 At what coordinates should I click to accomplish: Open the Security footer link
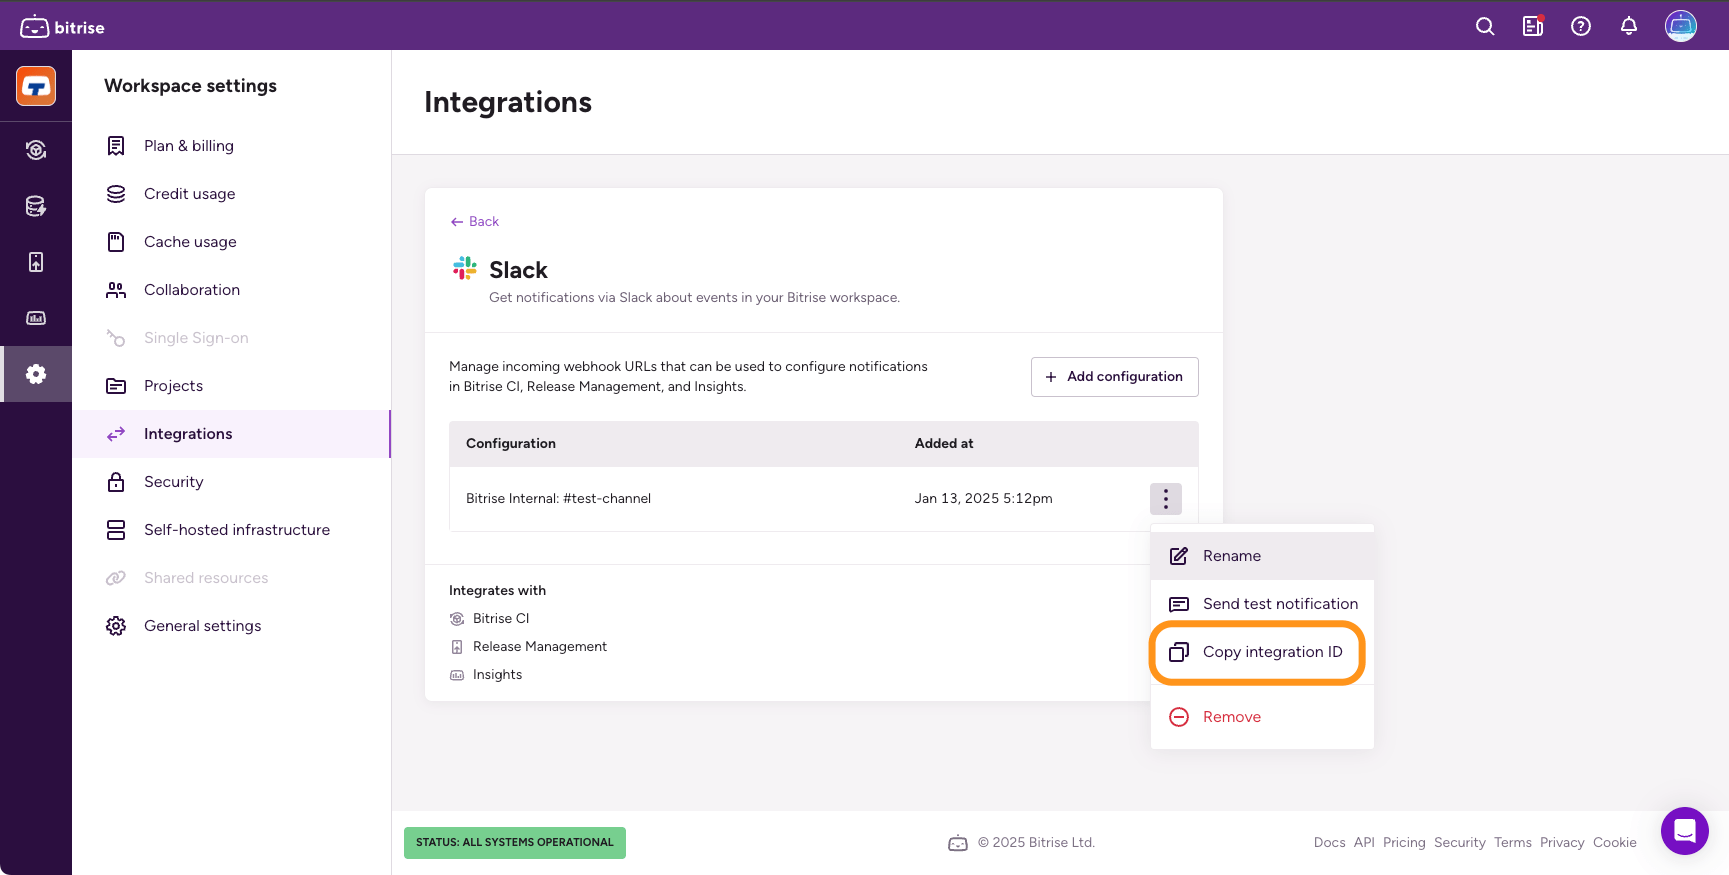tap(1460, 843)
